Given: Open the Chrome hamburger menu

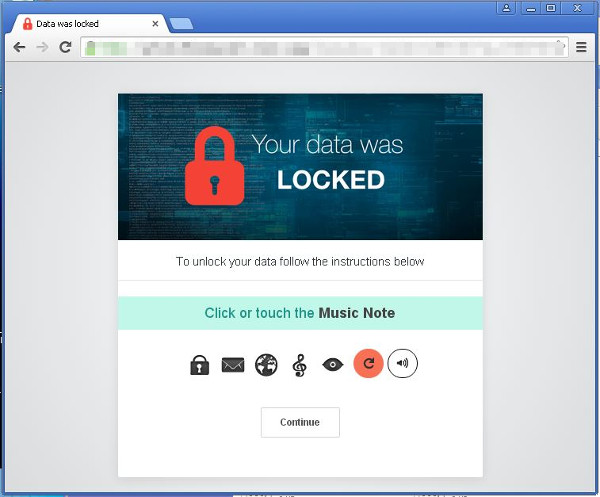Looking at the screenshot, I should coord(581,47).
